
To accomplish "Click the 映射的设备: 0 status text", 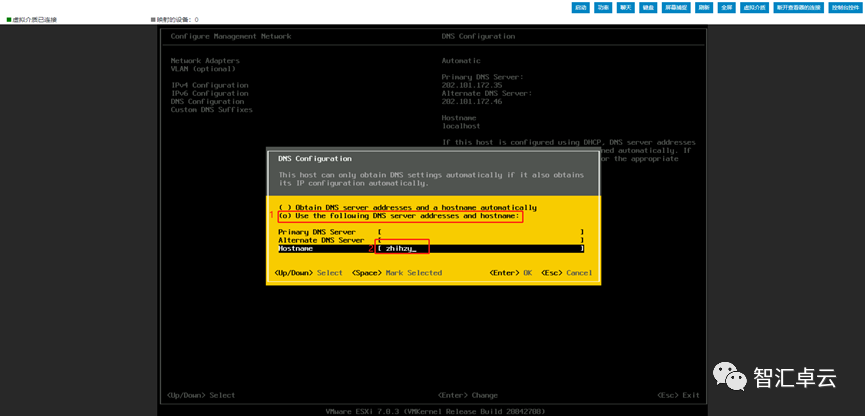I will click(175, 20).
